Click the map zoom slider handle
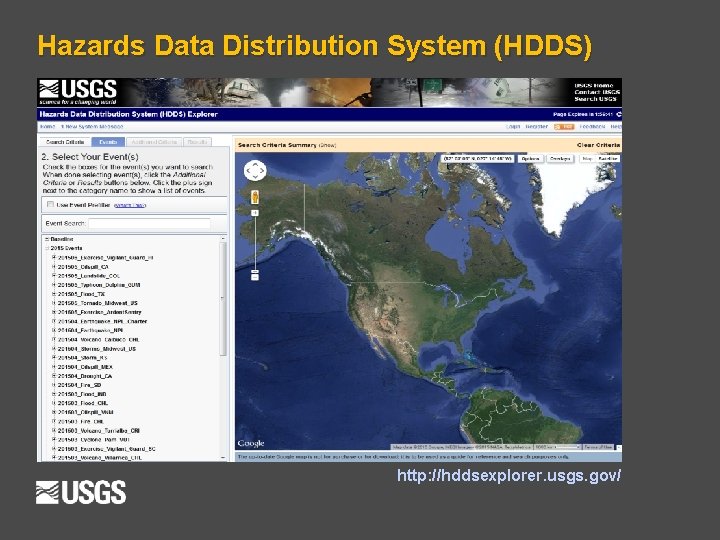 coord(255,271)
